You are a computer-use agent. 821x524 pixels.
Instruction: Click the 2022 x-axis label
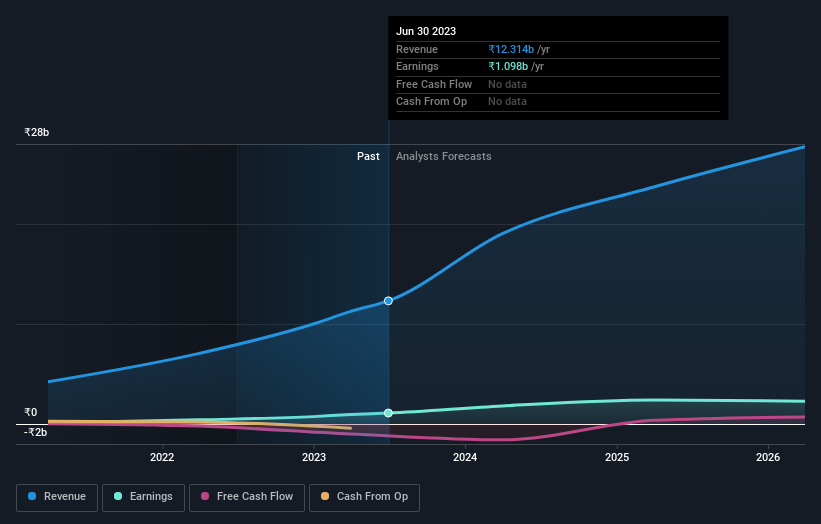pyautogui.click(x=162, y=457)
